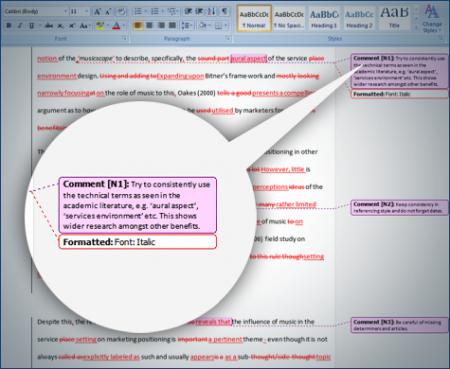Screen dimensions: 450x369
Task: Click the inserted text 'However, little'
Action: tap(283, 169)
